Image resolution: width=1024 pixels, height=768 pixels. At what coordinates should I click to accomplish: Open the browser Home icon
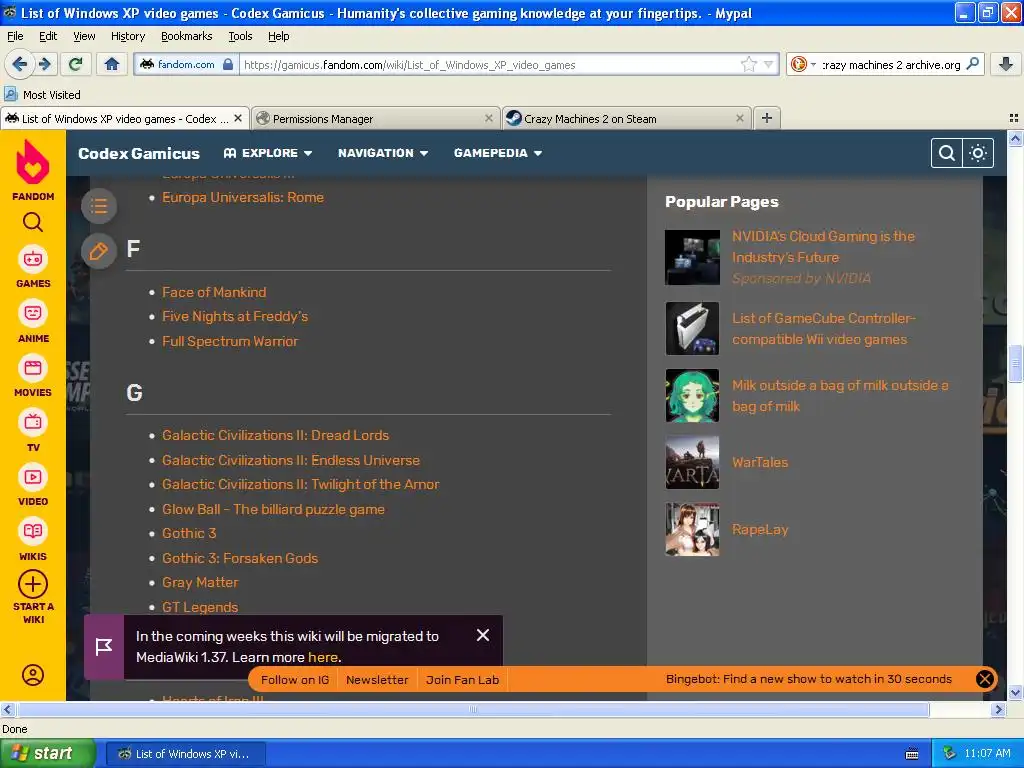[112, 64]
